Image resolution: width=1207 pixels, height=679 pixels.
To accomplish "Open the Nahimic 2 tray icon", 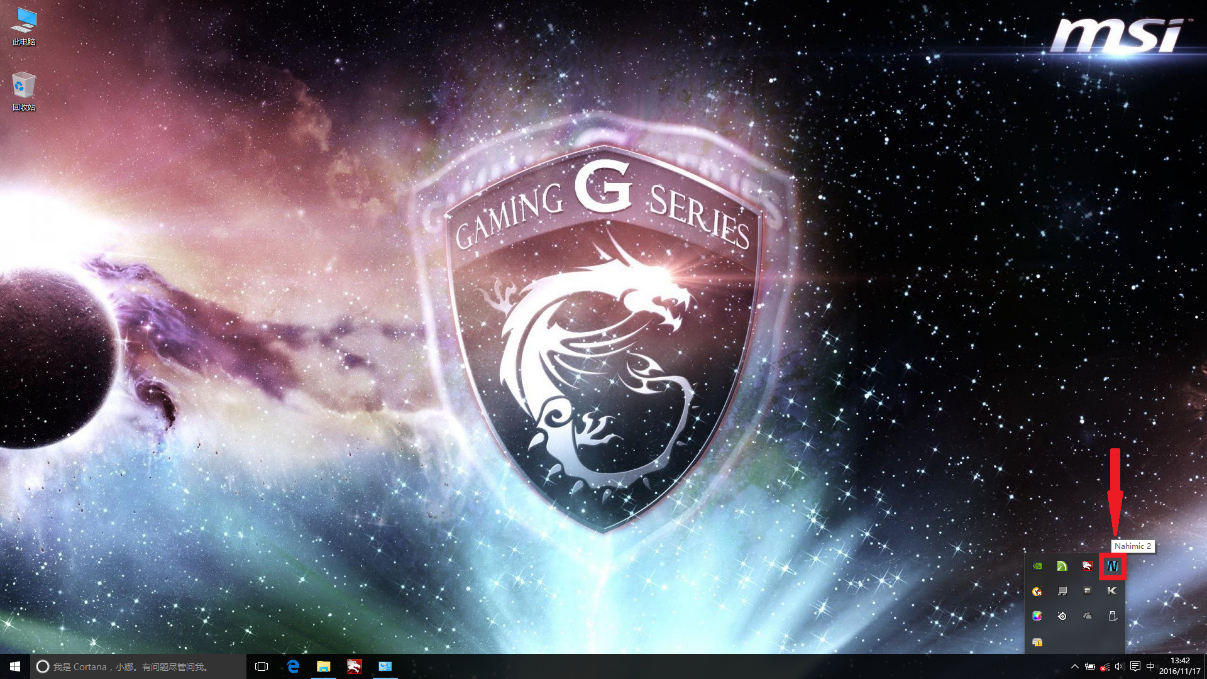I will tap(1112, 566).
